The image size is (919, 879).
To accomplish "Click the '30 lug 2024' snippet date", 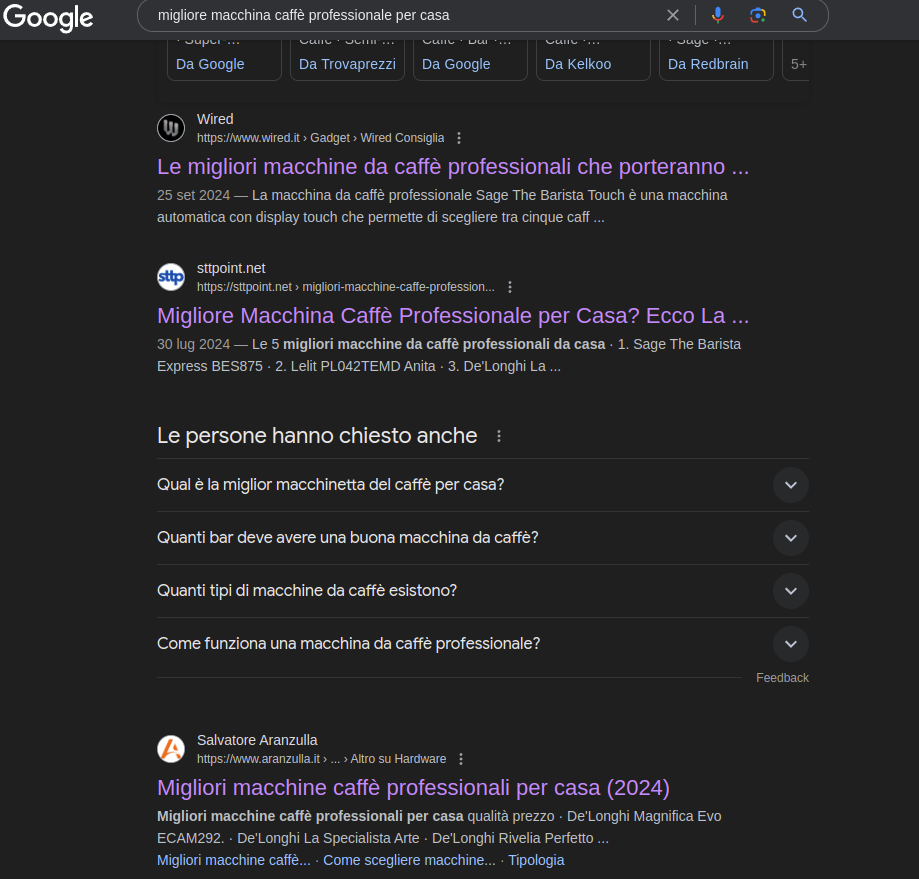I will click(x=193, y=344).
